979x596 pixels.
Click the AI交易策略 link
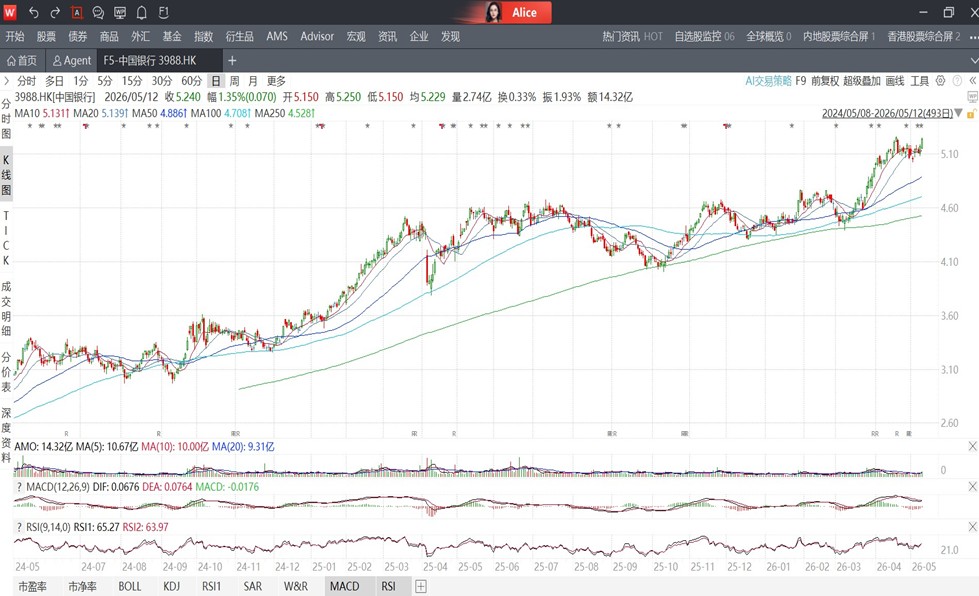coord(768,81)
